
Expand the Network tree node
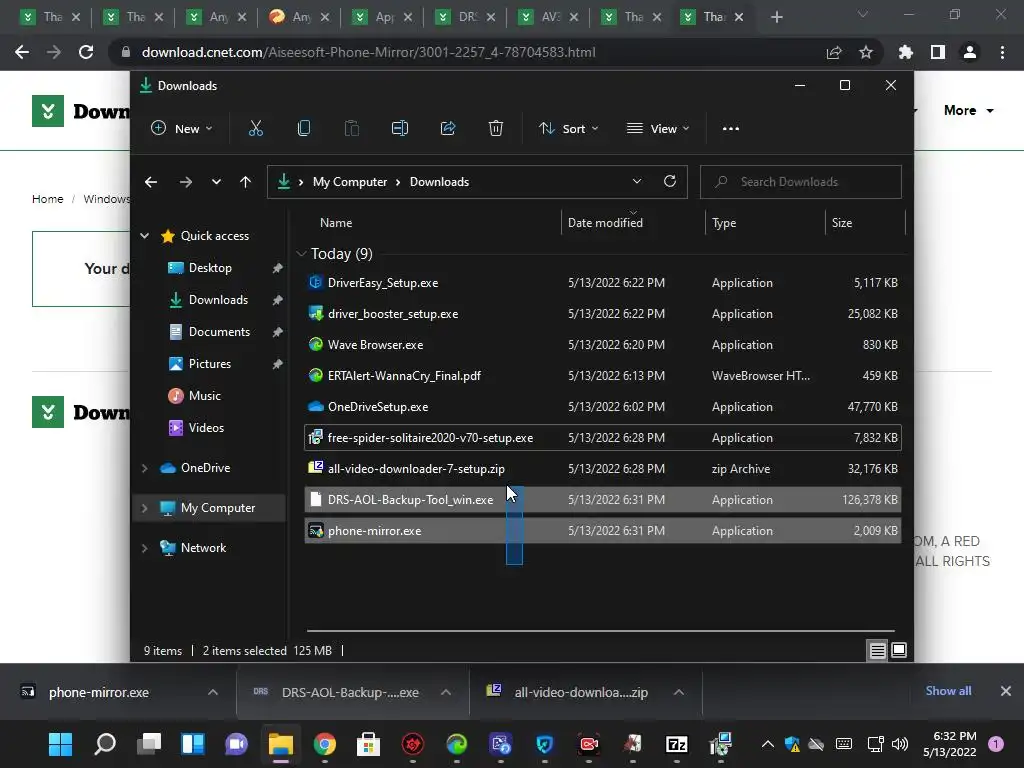tap(144, 548)
